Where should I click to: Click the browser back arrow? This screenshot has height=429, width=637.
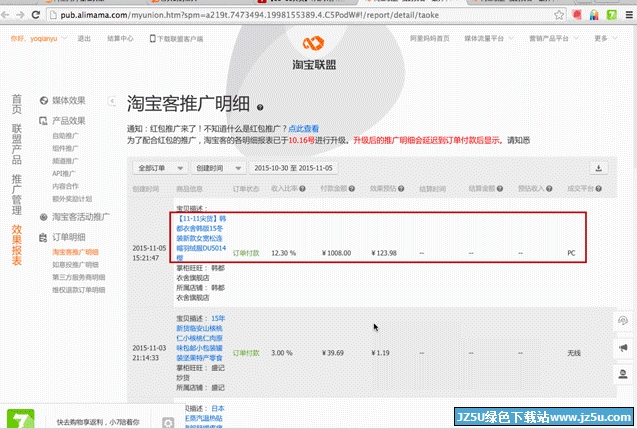5,15
